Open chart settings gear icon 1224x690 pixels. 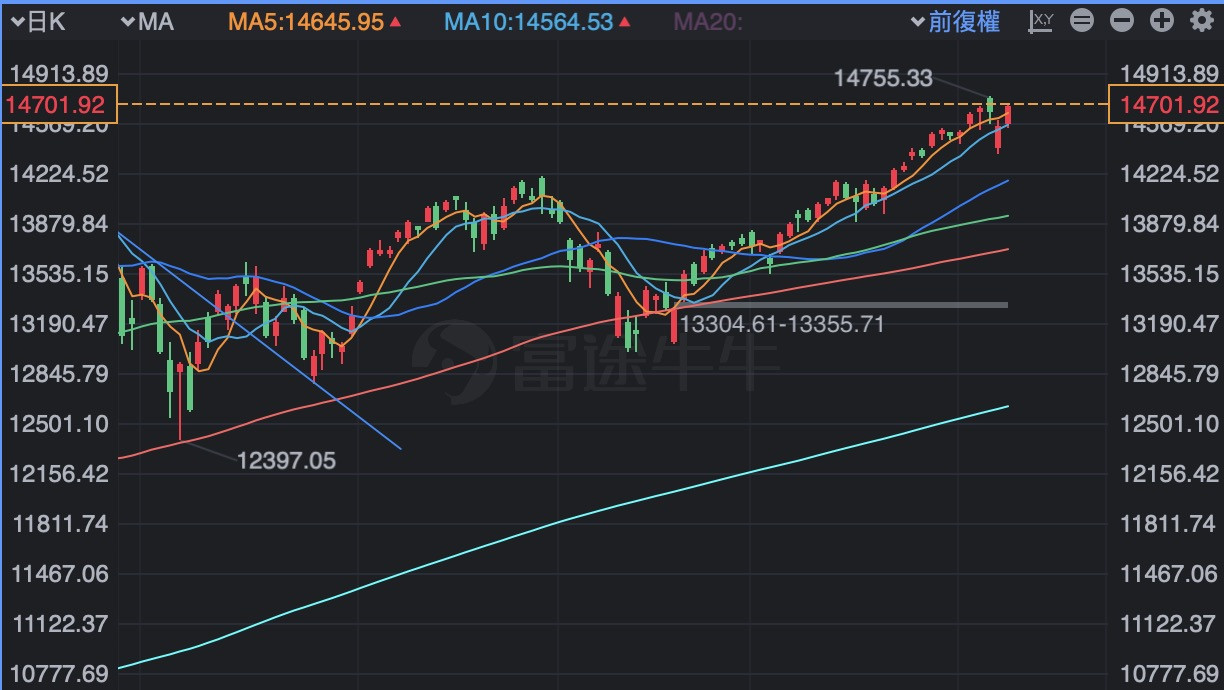point(1201,21)
